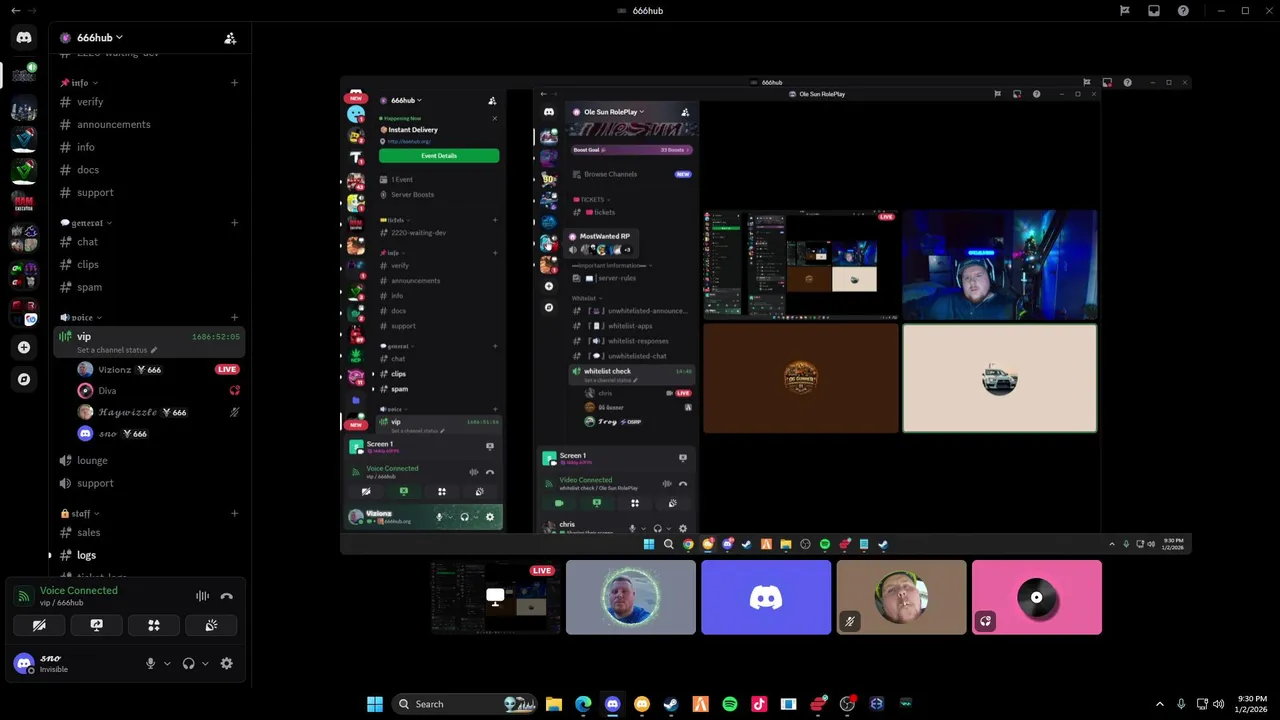1280x720 pixels.
Task: Select voice member Diva
Action: [157, 391]
